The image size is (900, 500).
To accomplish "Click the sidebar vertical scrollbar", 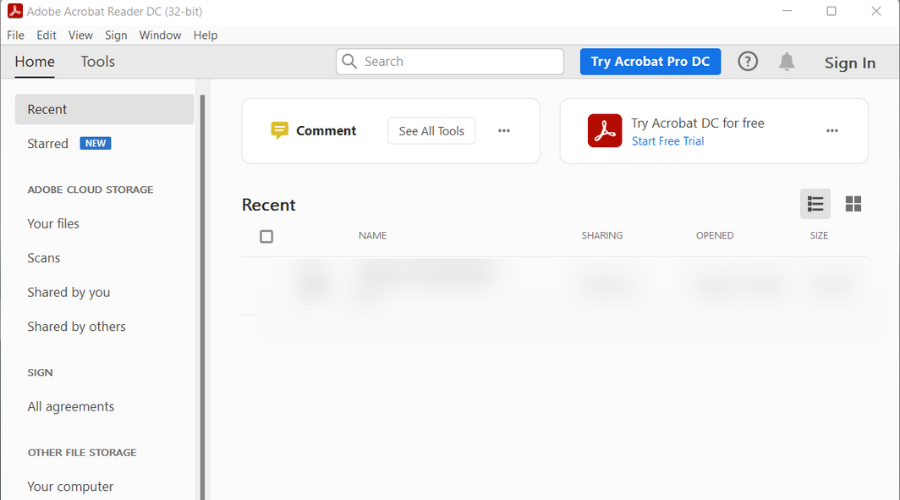I will 202,296.
